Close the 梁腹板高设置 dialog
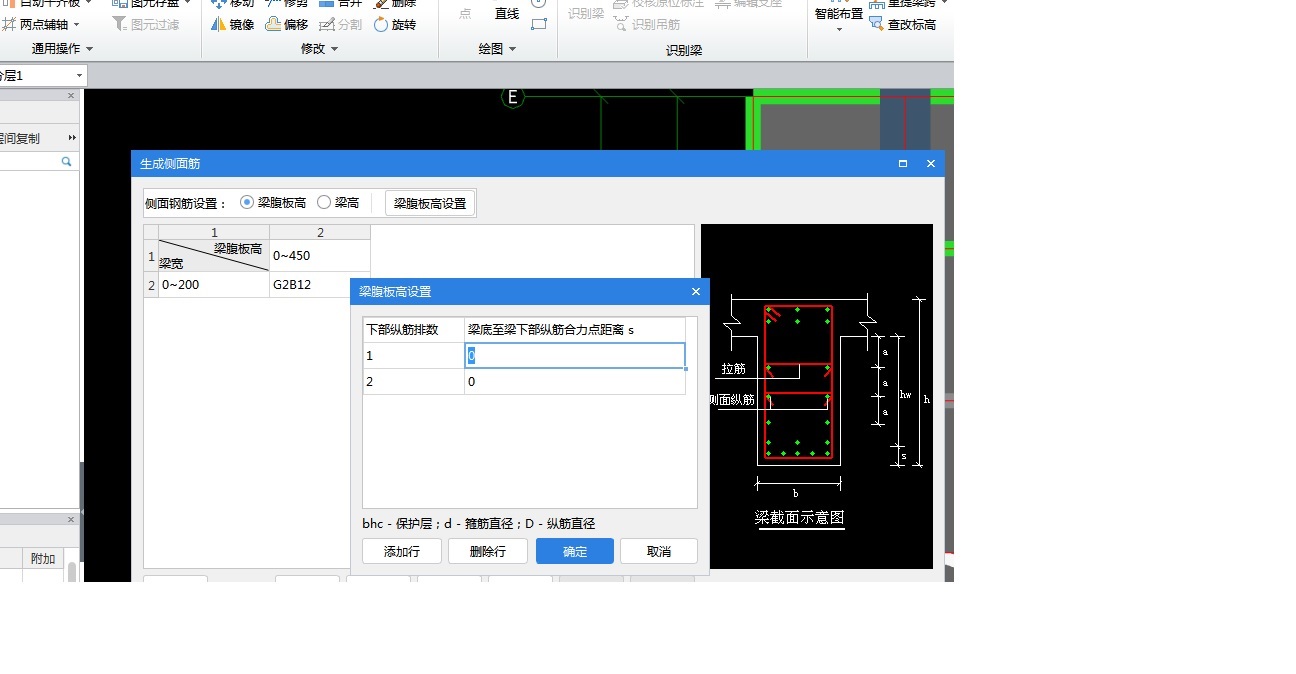Image resolution: width=1296 pixels, height=674 pixels. pos(696,292)
